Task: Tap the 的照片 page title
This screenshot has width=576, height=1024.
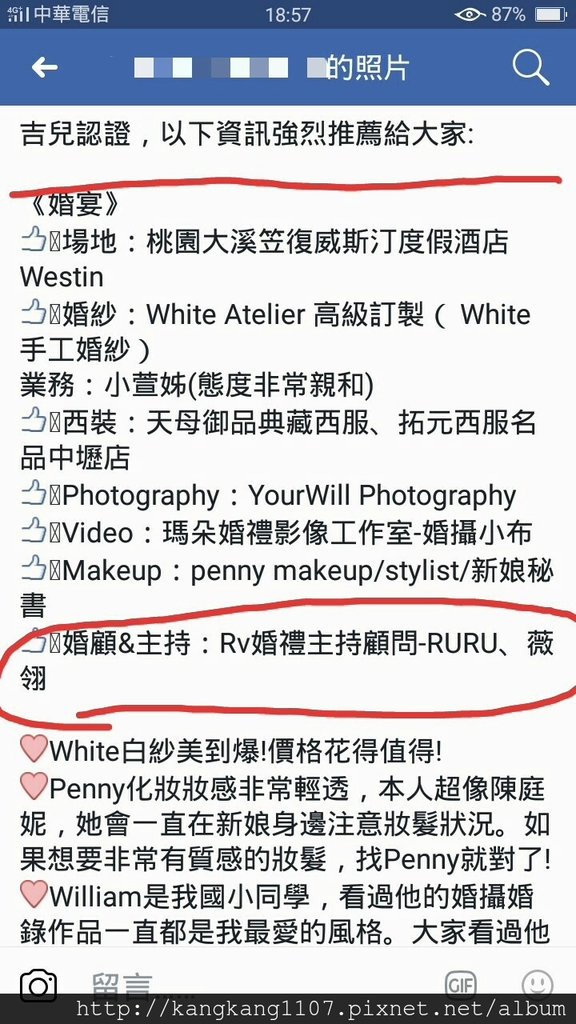Action: (x=367, y=67)
